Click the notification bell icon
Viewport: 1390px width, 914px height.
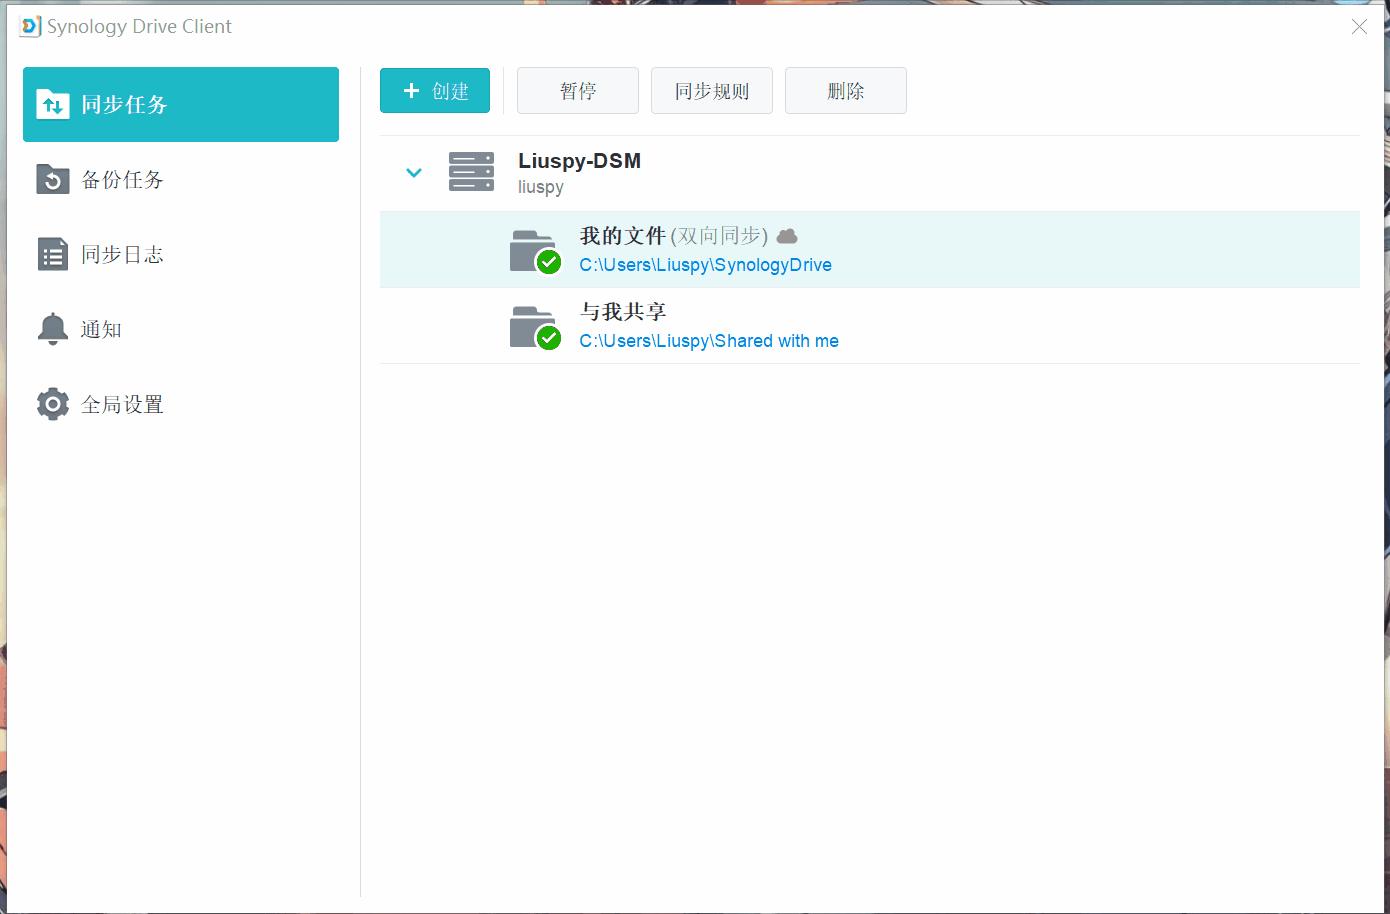click(x=53, y=329)
